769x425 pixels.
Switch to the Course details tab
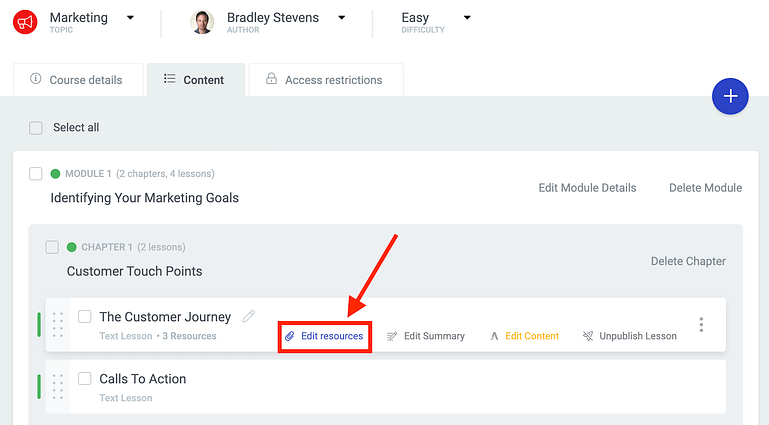coord(76,80)
